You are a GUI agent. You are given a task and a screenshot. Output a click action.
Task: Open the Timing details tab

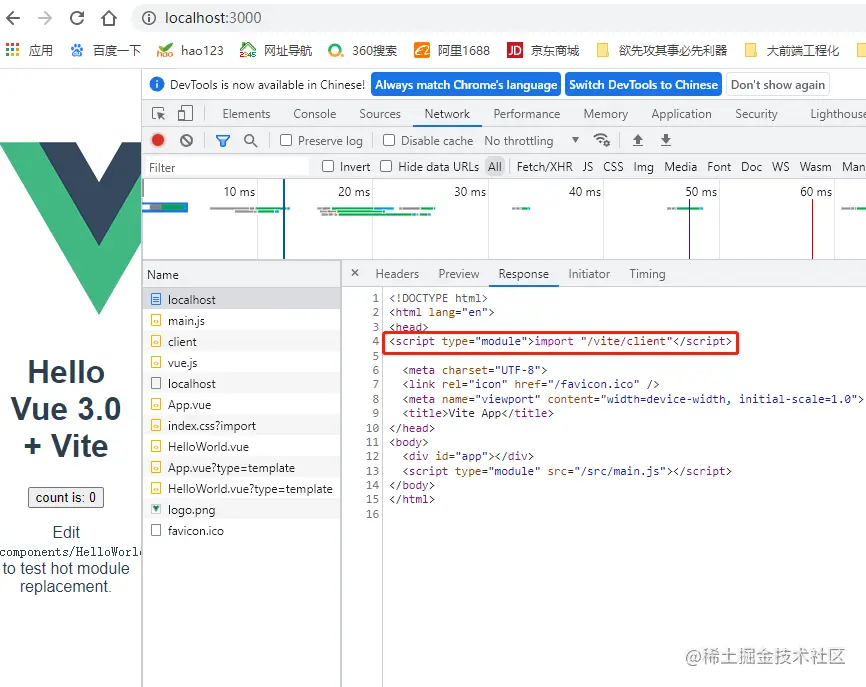647,274
